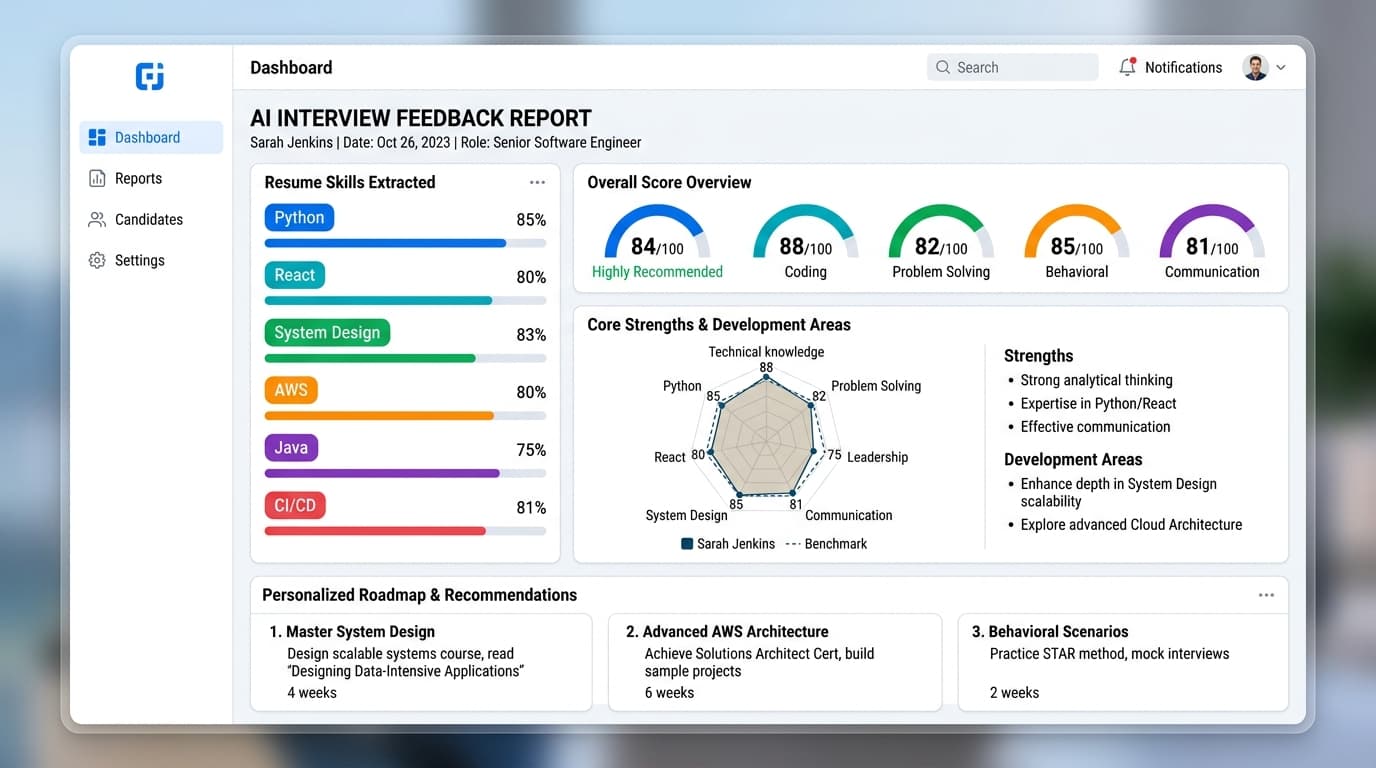Open the Master System Design roadmap card
The width and height of the screenshot is (1376, 768).
421,662
